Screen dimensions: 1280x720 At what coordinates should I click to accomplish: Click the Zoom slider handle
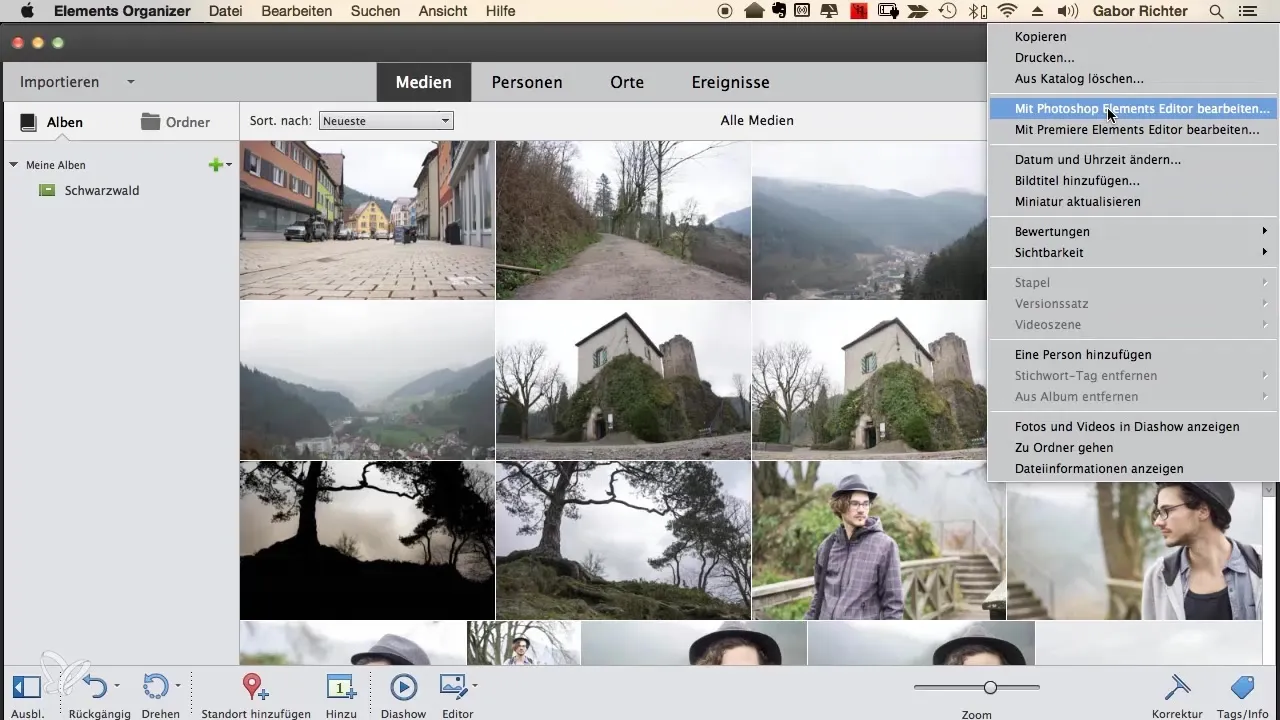pos(990,687)
